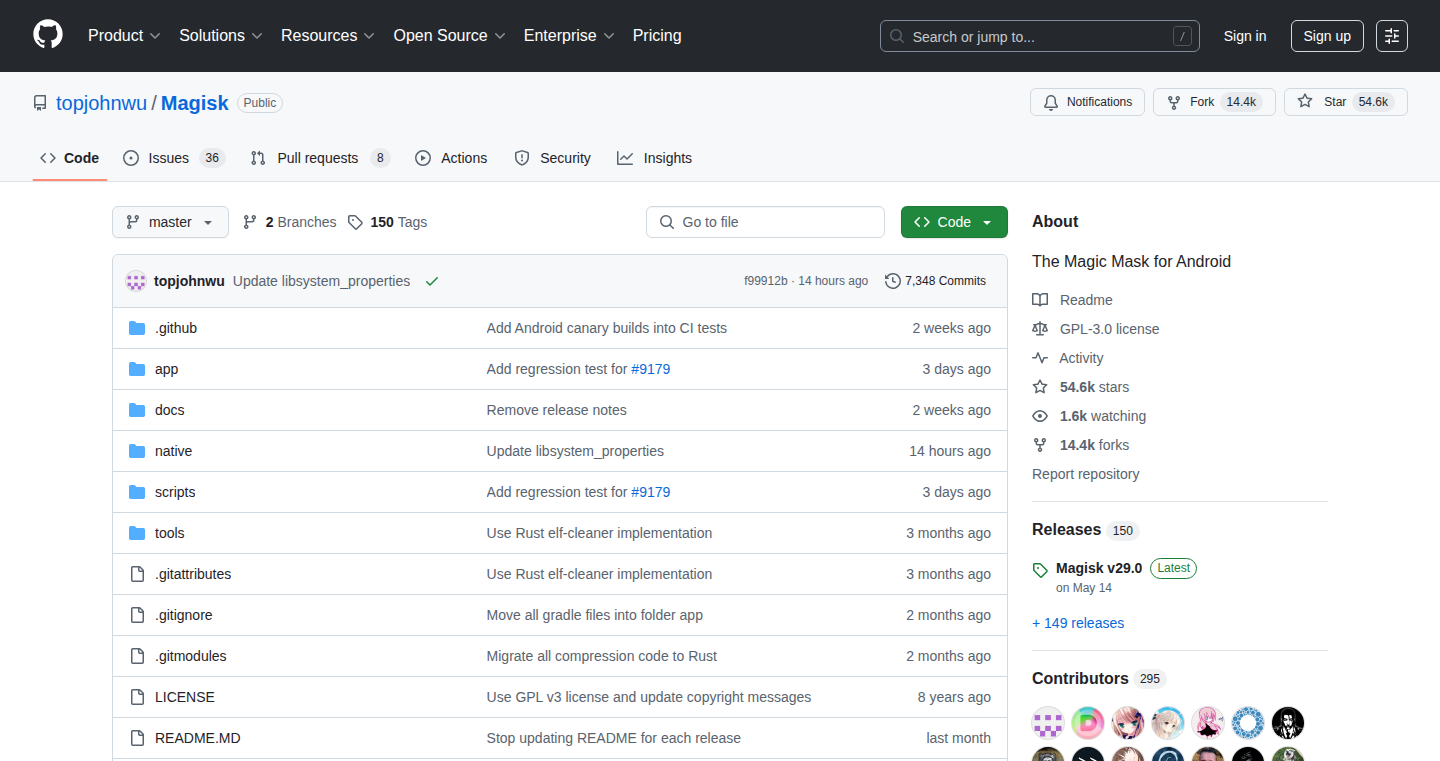1440x761 pixels.
Task: Expand the Enterprise menu
Action: (x=569, y=35)
